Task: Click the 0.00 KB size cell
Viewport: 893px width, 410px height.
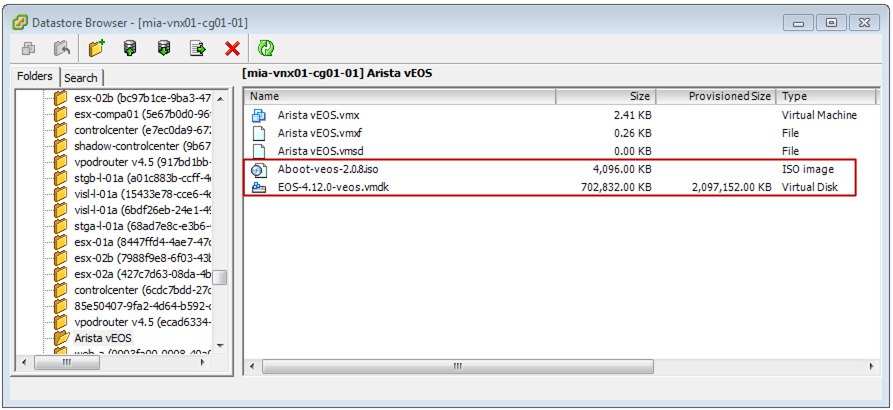Action: click(631, 151)
